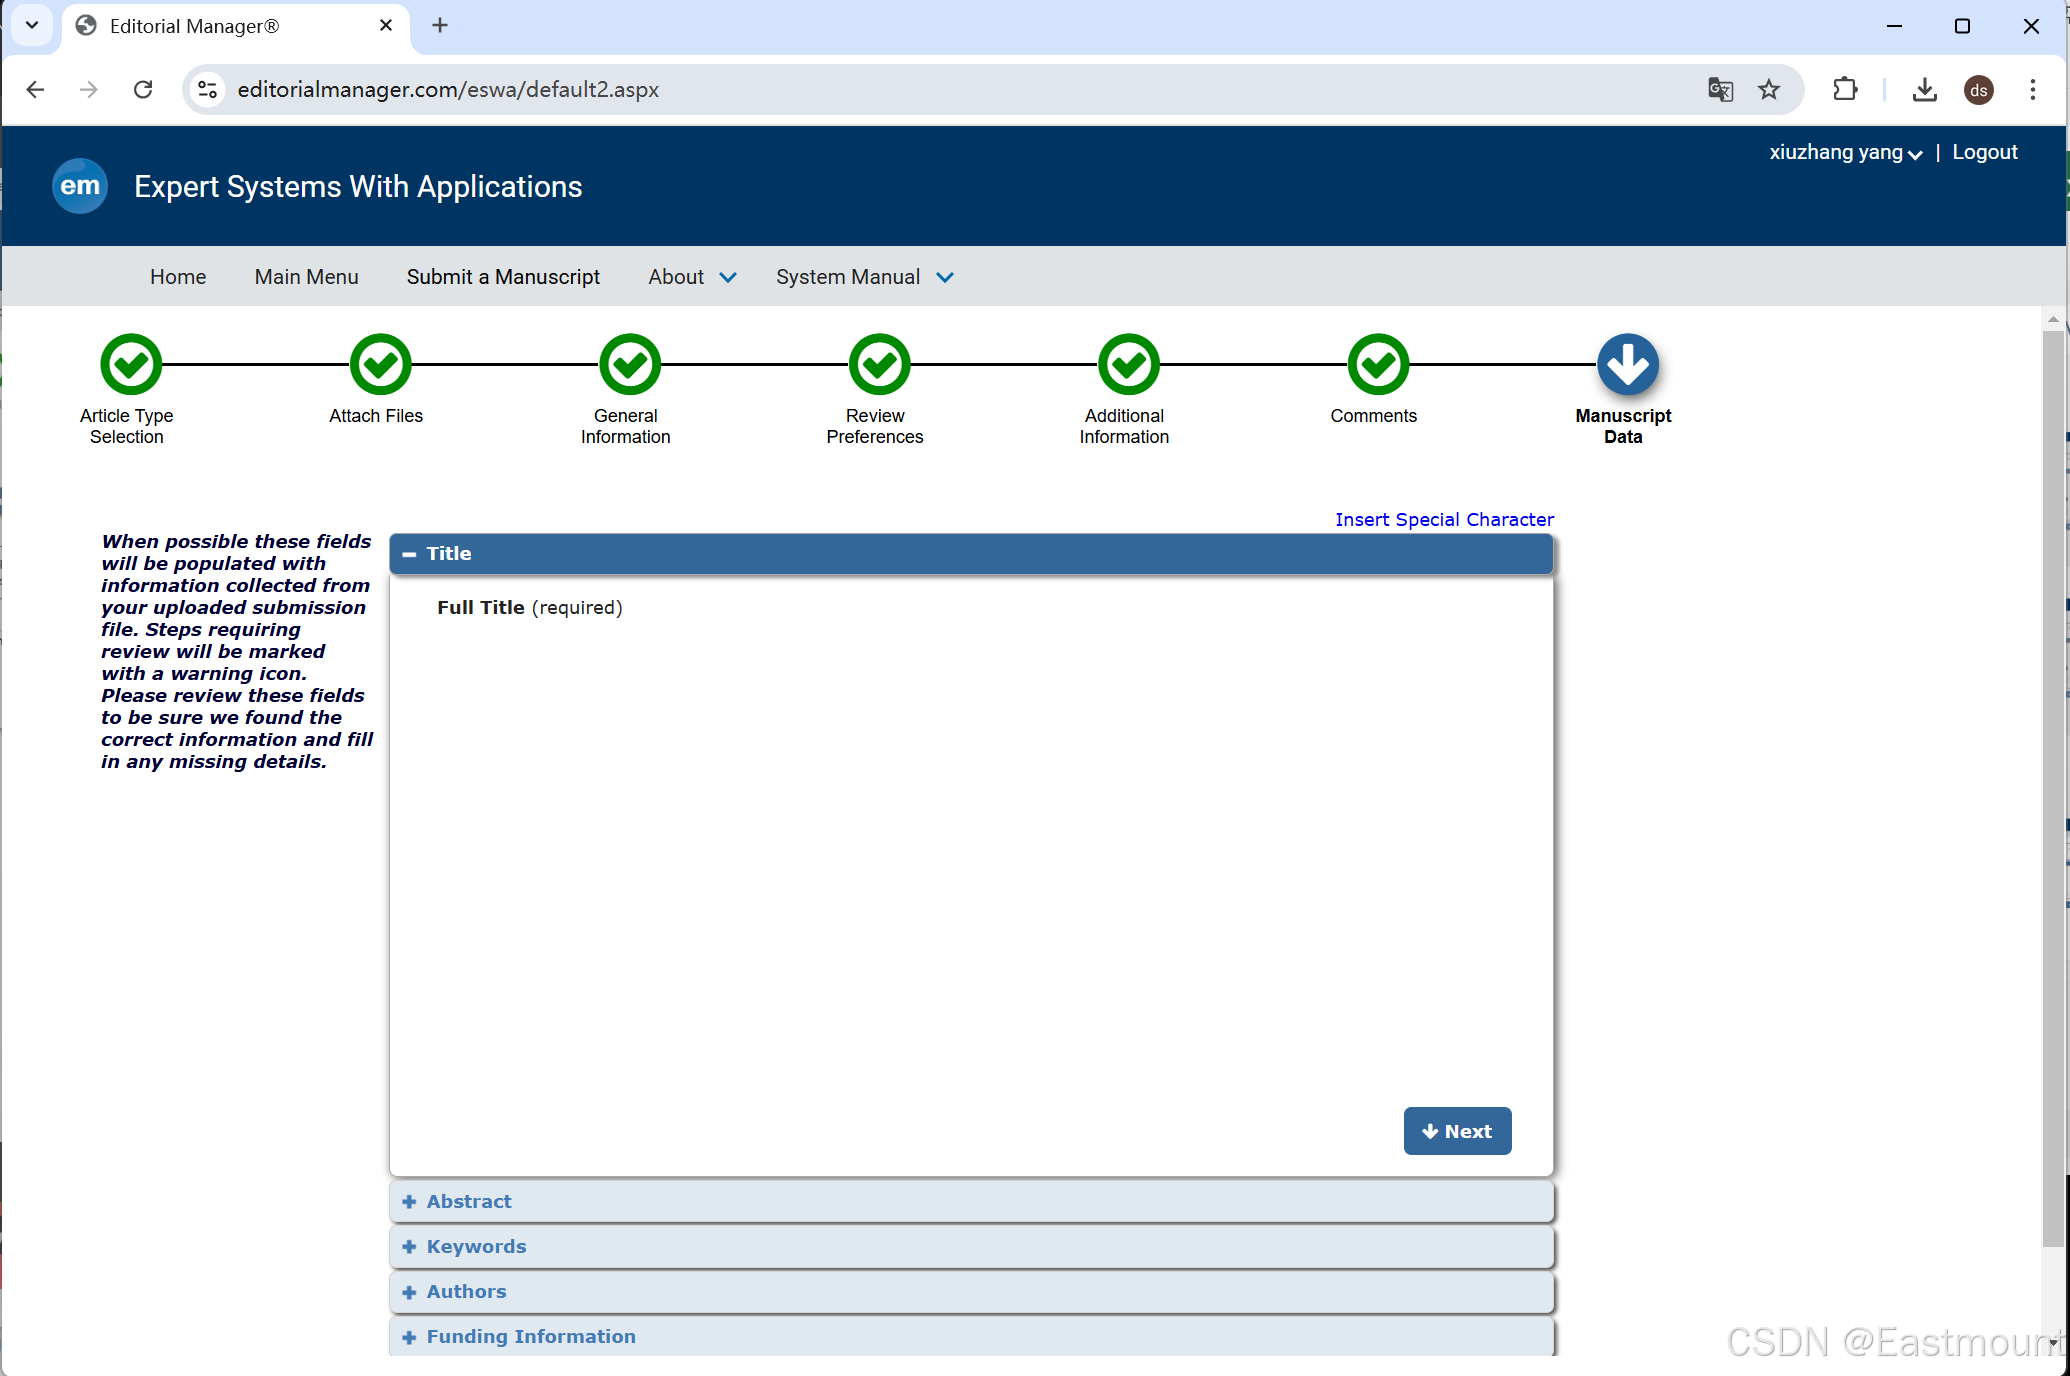Image resolution: width=2070 pixels, height=1376 pixels.
Task: Open the Main Menu tab
Action: click(306, 277)
